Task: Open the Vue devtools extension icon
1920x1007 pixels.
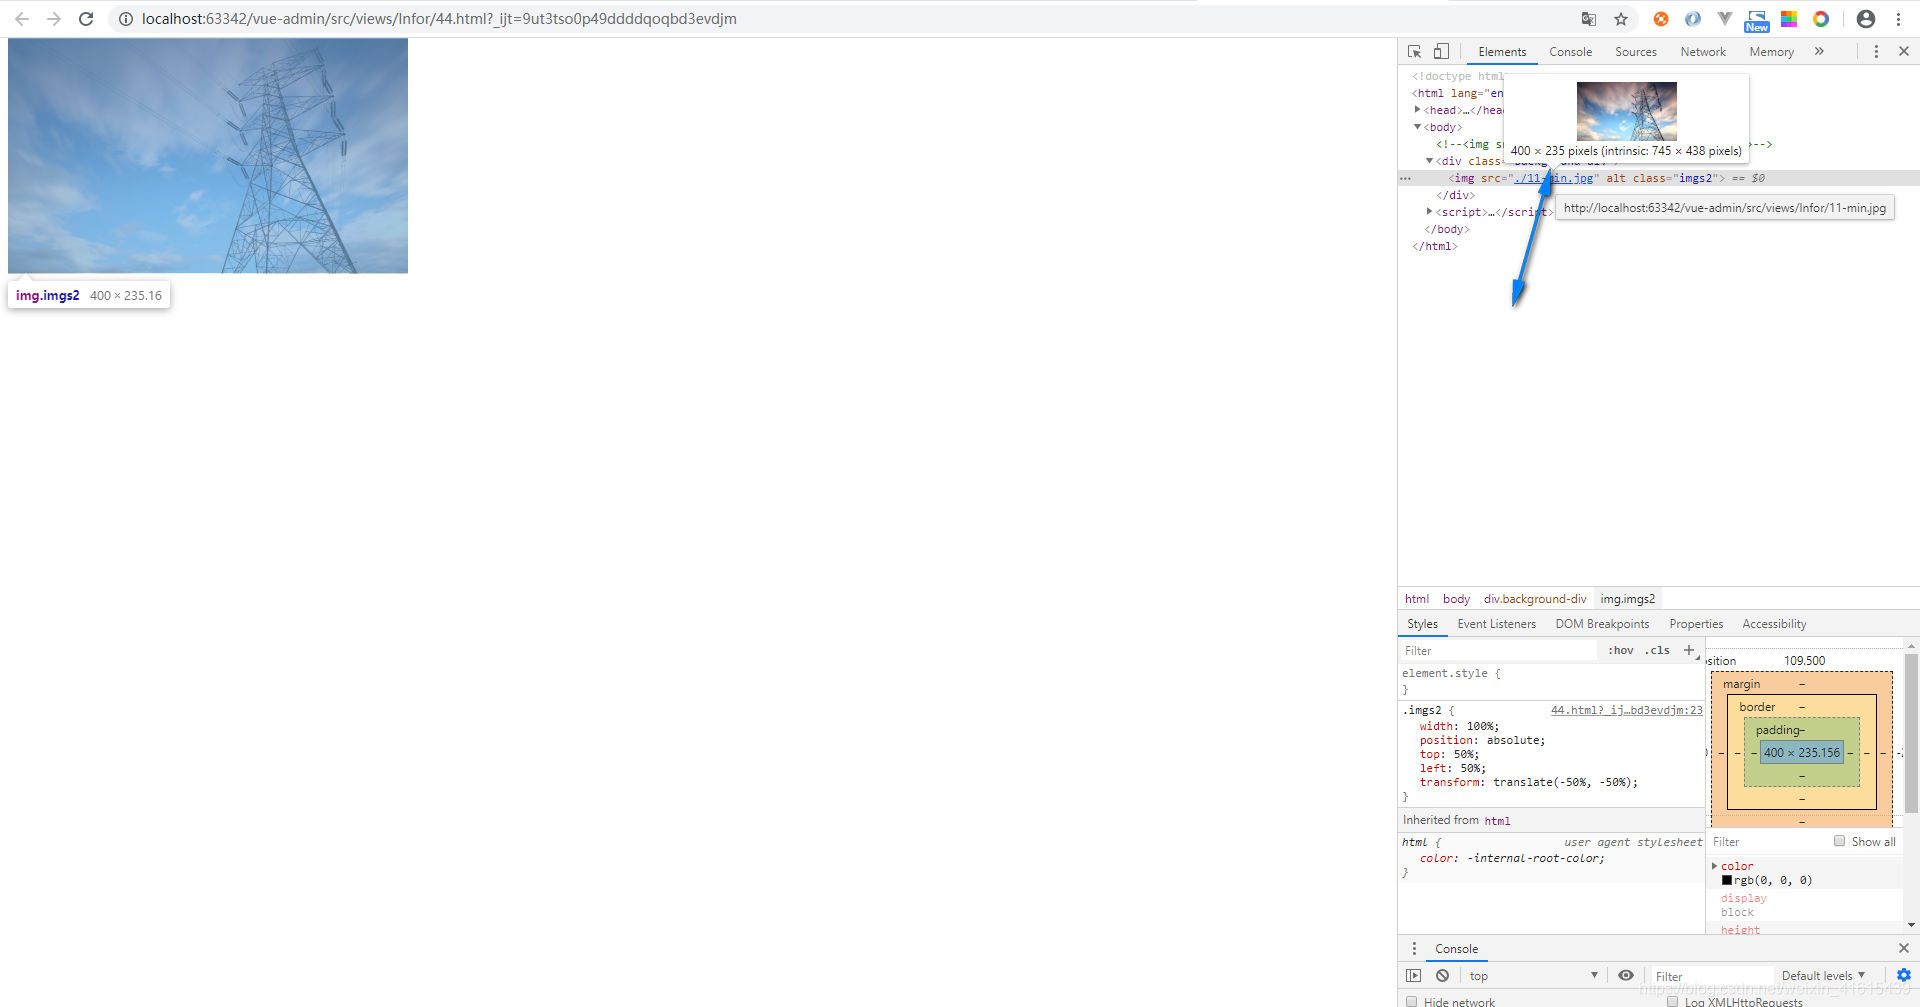Action: tap(1725, 19)
